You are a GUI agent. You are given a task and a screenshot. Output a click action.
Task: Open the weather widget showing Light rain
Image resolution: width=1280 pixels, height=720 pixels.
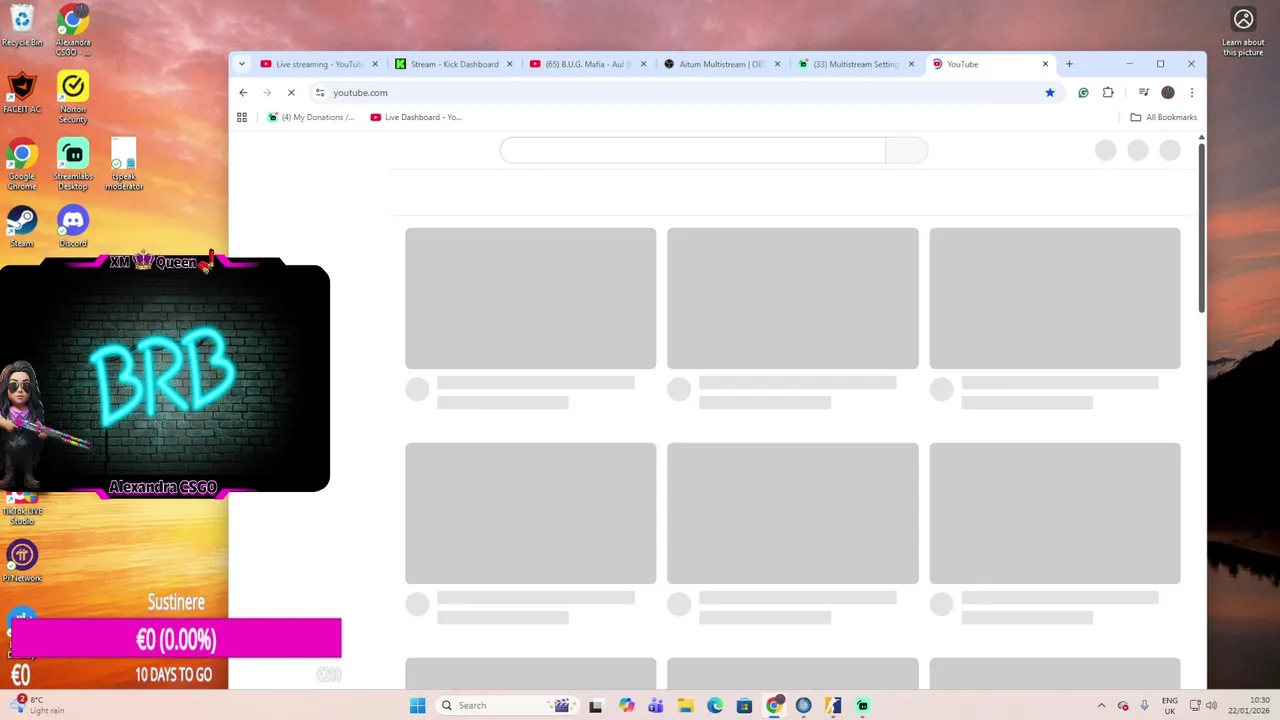[36, 705]
